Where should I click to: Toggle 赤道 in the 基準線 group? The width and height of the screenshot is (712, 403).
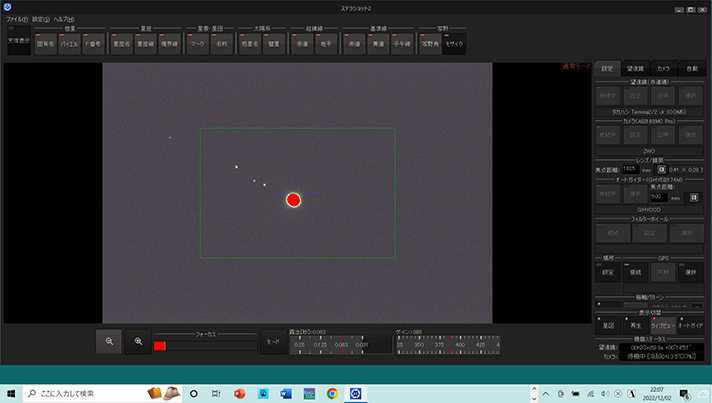[x=354, y=44]
